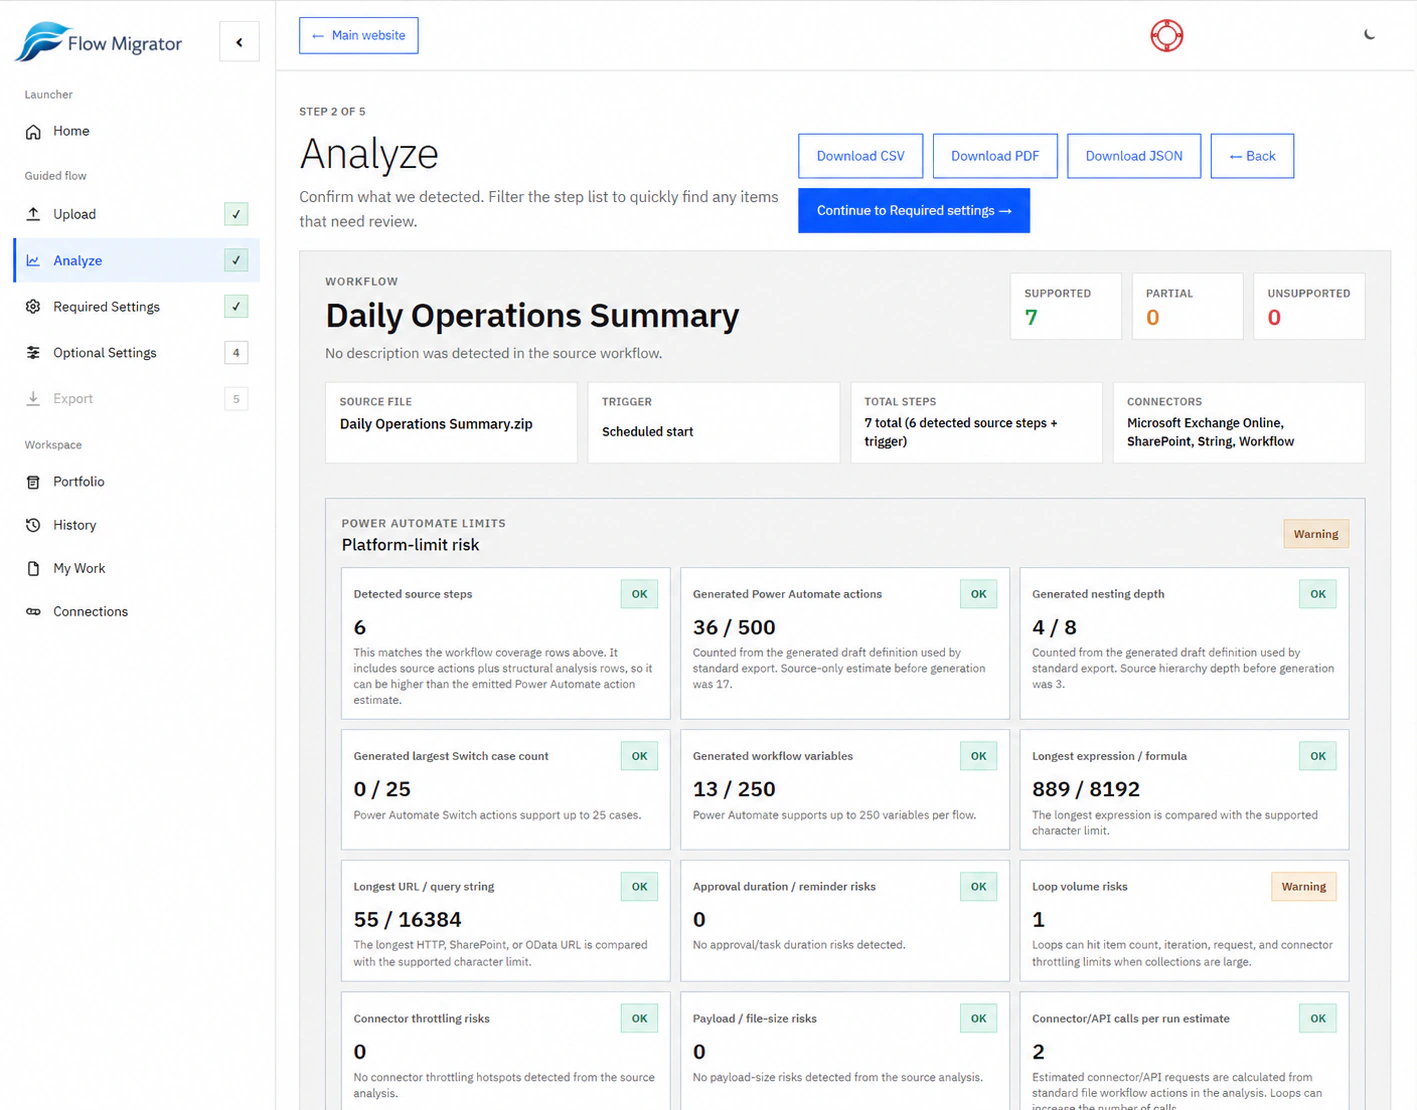Open Portfolio in the Workspace section
This screenshot has height=1110, width=1417.
[136, 482]
